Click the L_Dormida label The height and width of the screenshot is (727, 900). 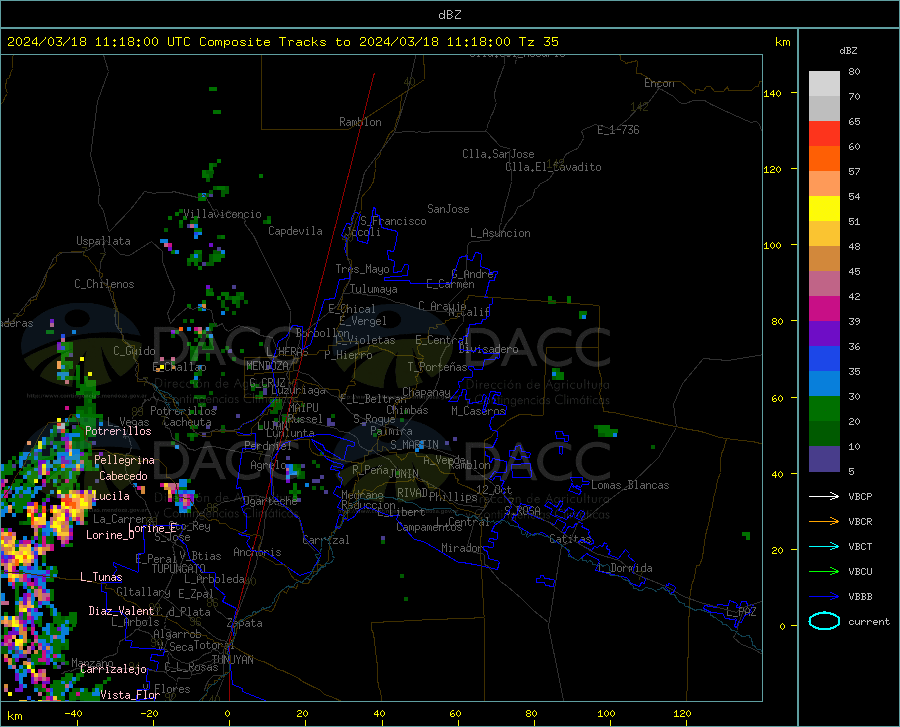click(x=624, y=568)
